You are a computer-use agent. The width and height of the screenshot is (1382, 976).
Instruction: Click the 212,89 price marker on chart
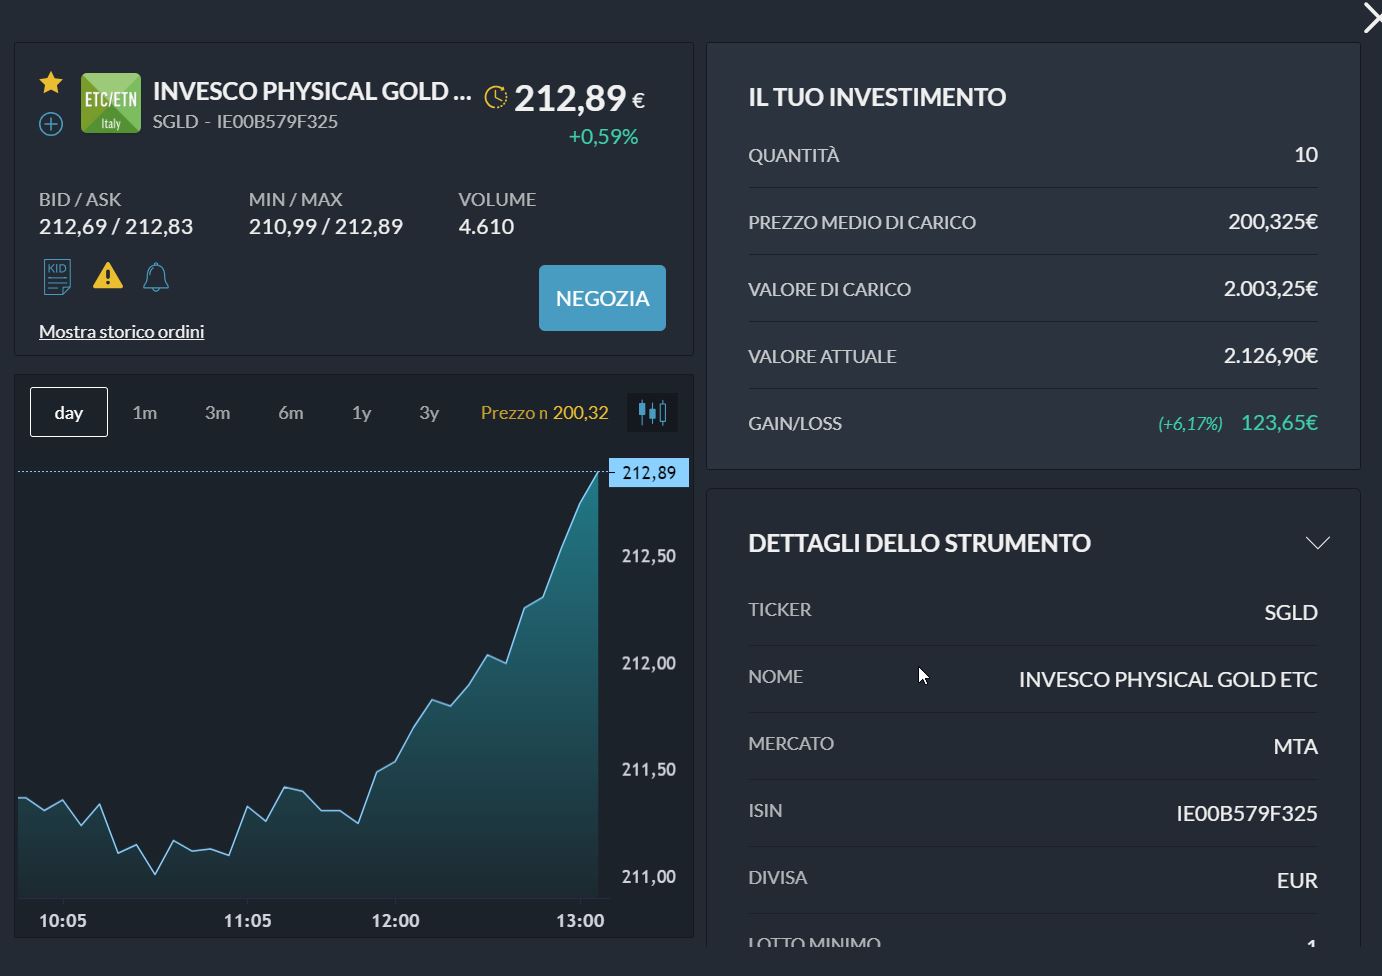pos(649,472)
